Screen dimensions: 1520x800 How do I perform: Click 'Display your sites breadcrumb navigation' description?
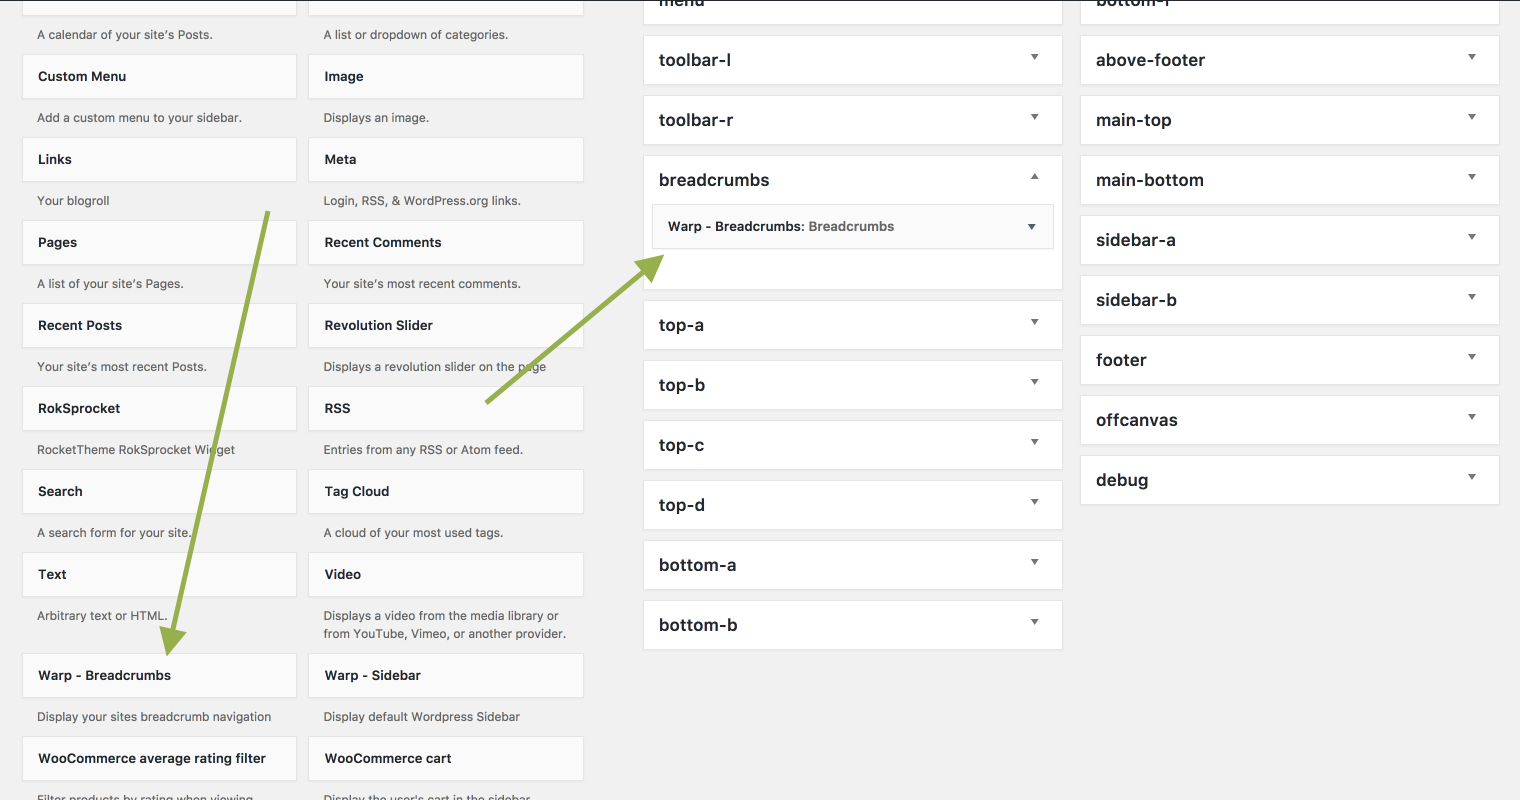point(154,717)
